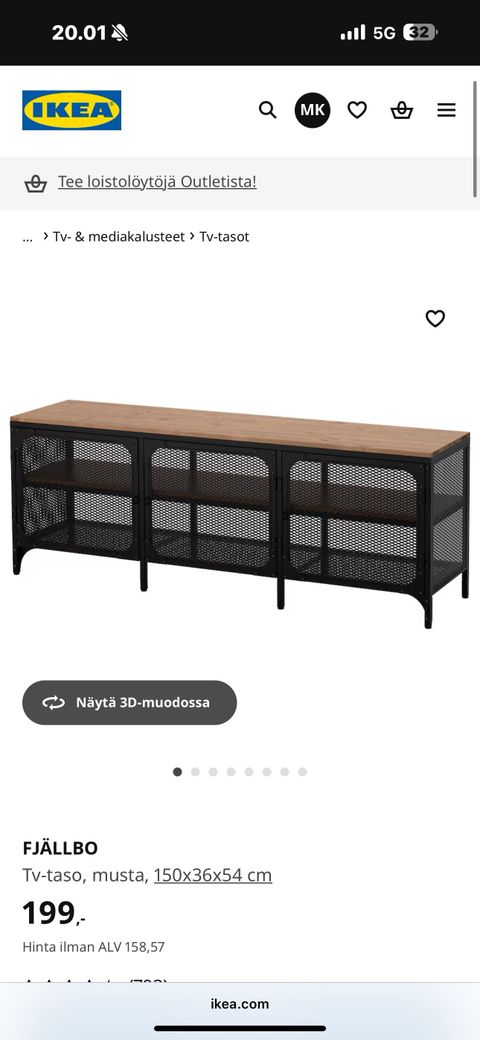Expand the breadcrumb ellipsis
This screenshot has width=480, height=1040.
(27, 237)
